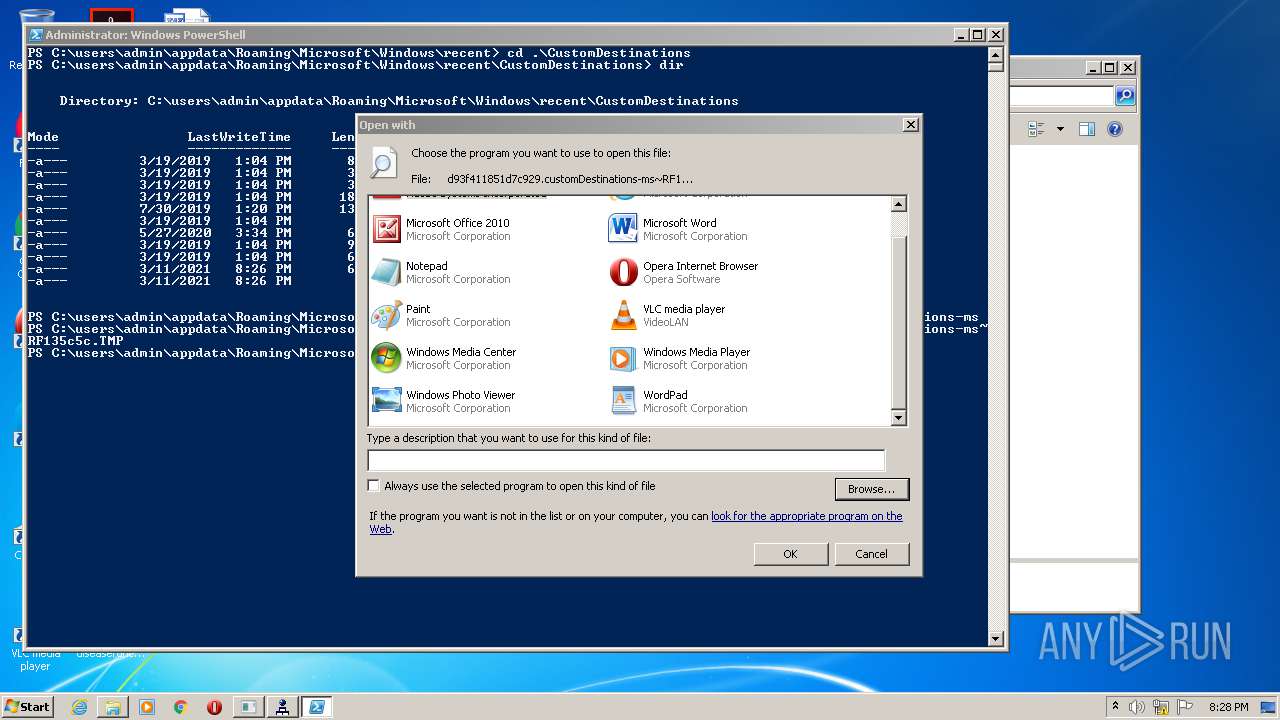Switch to PowerShell taskbar button
The image size is (1280, 720).
point(317,707)
